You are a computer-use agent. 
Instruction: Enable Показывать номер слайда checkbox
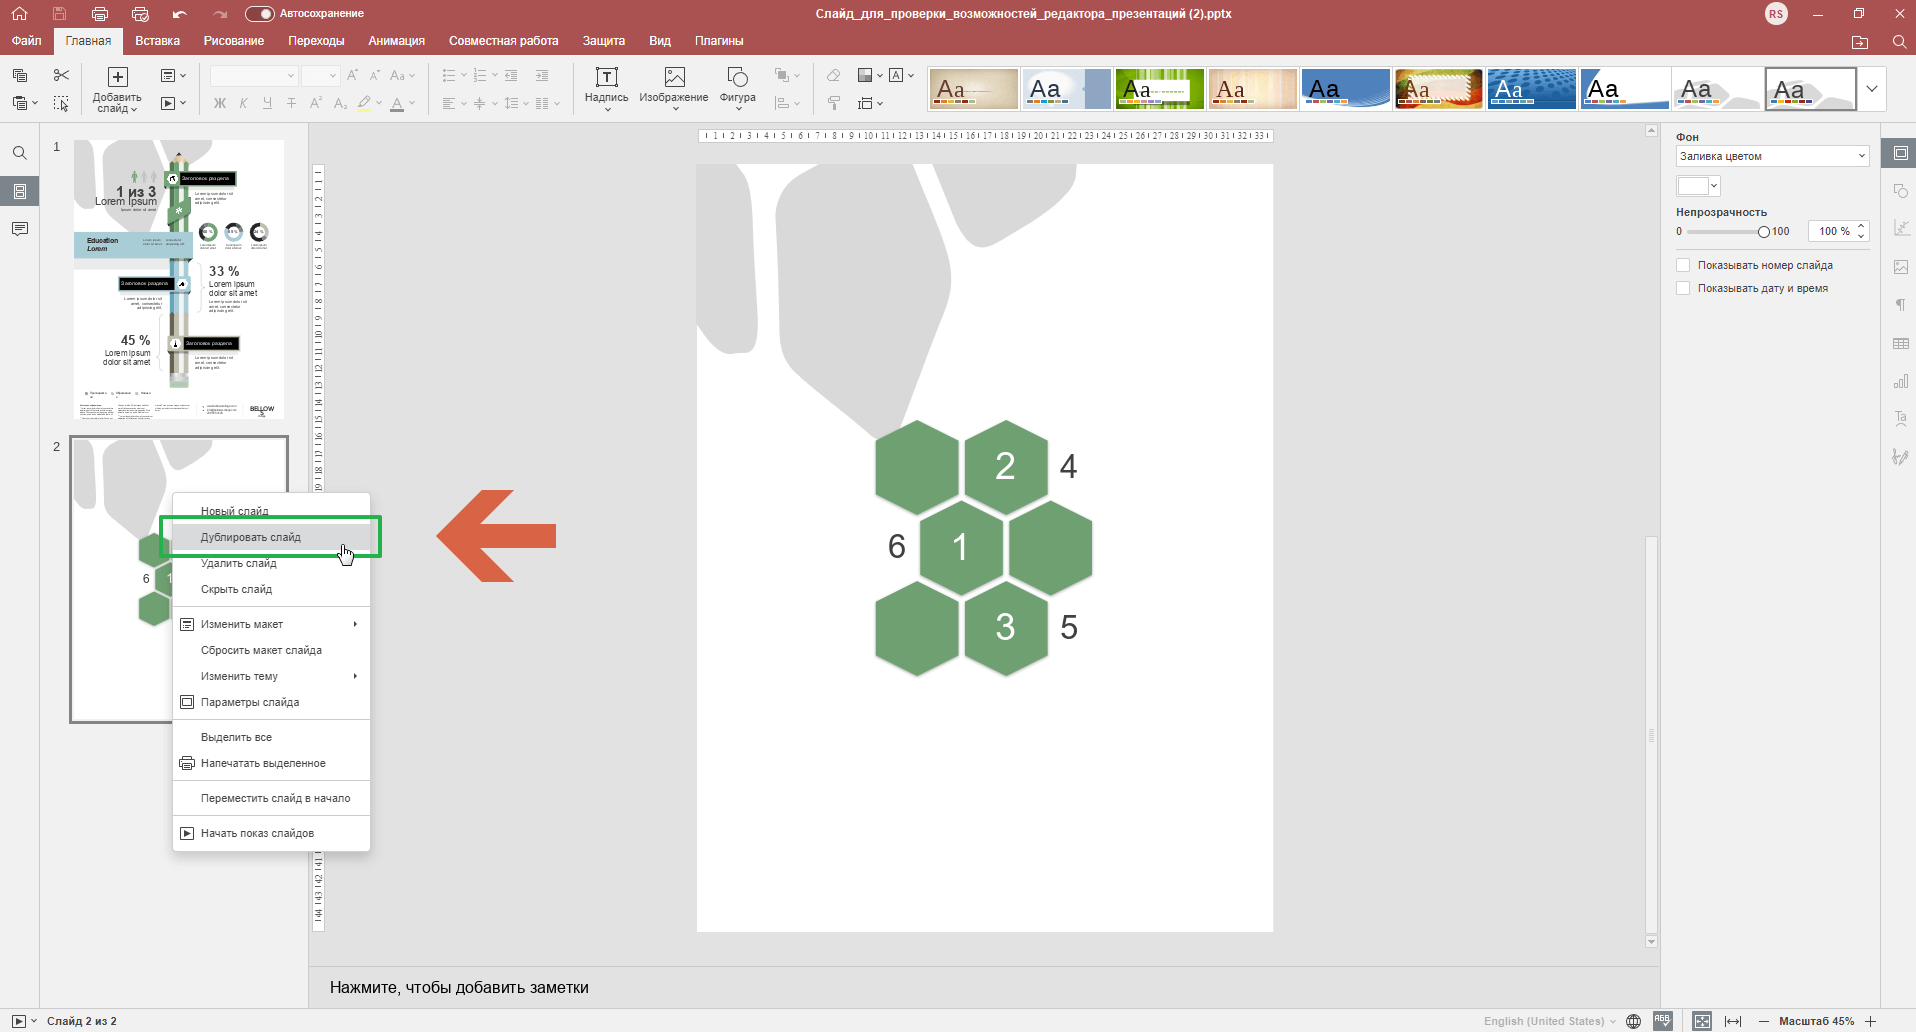tap(1683, 265)
